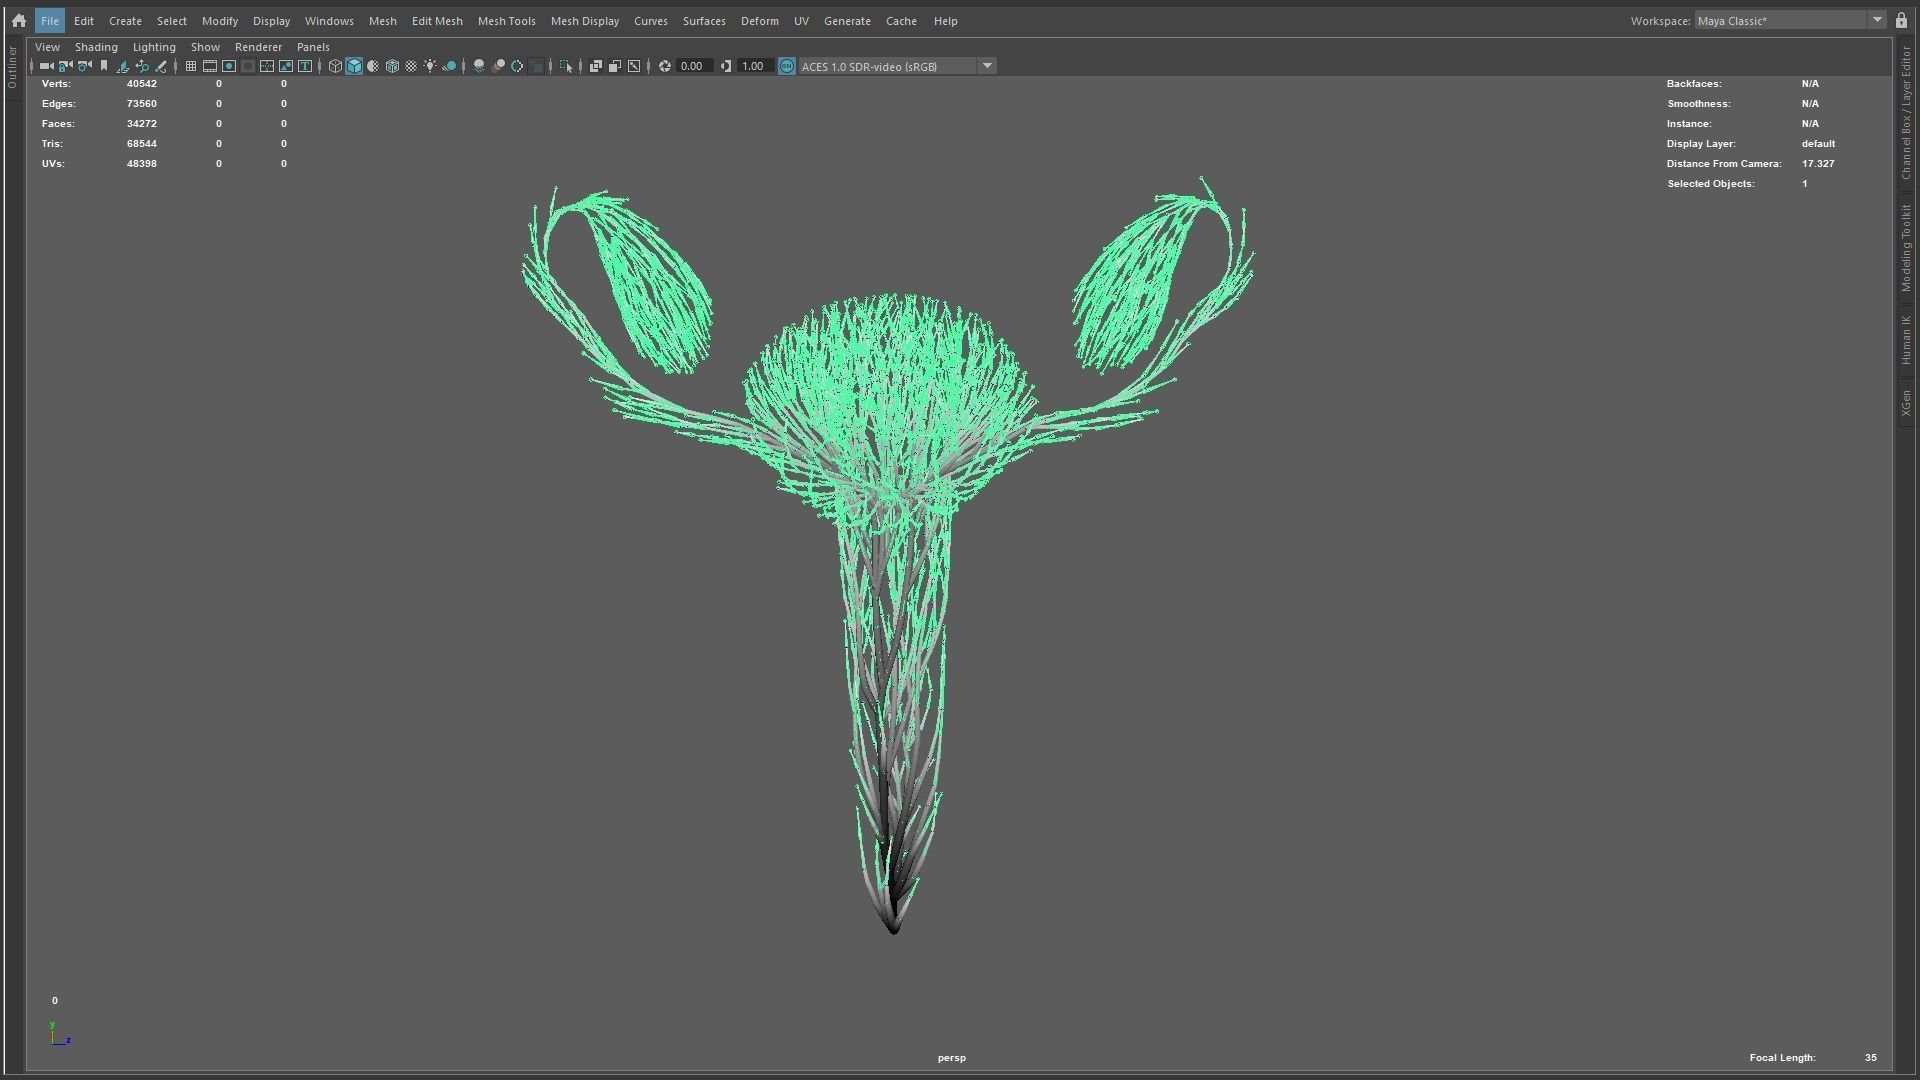The image size is (1920, 1080).
Task: Open the ACES 1.0 SDR-video view transform dropdown
Action: click(x=897, y=66)
